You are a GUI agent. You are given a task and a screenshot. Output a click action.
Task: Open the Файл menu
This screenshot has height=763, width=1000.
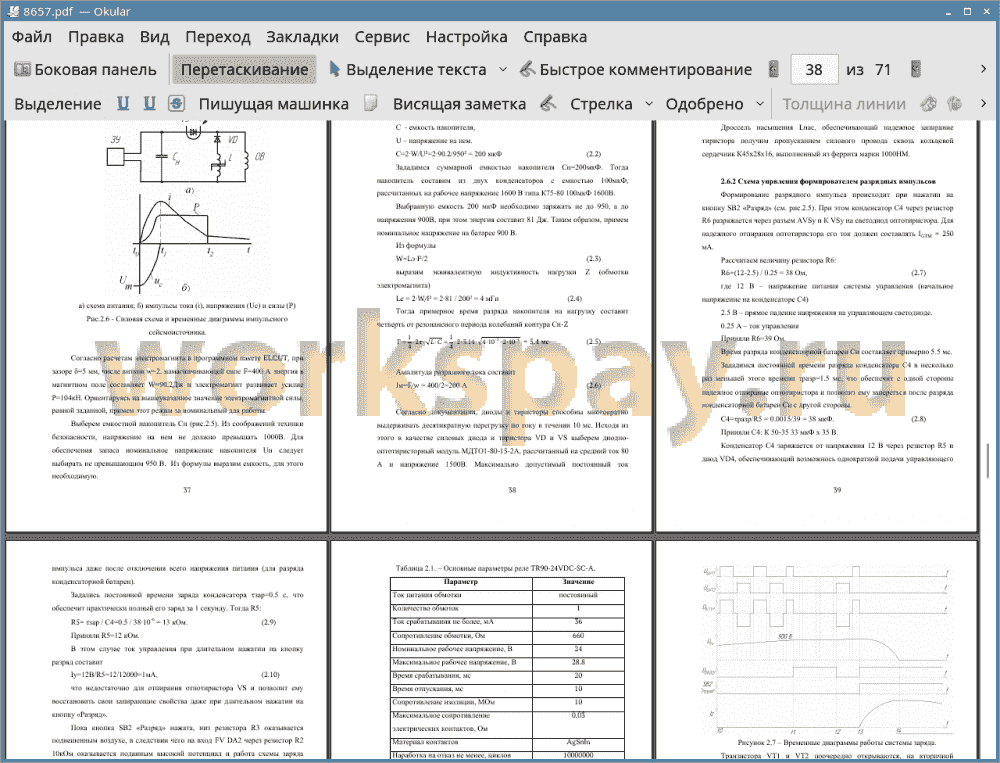[31, 37]
